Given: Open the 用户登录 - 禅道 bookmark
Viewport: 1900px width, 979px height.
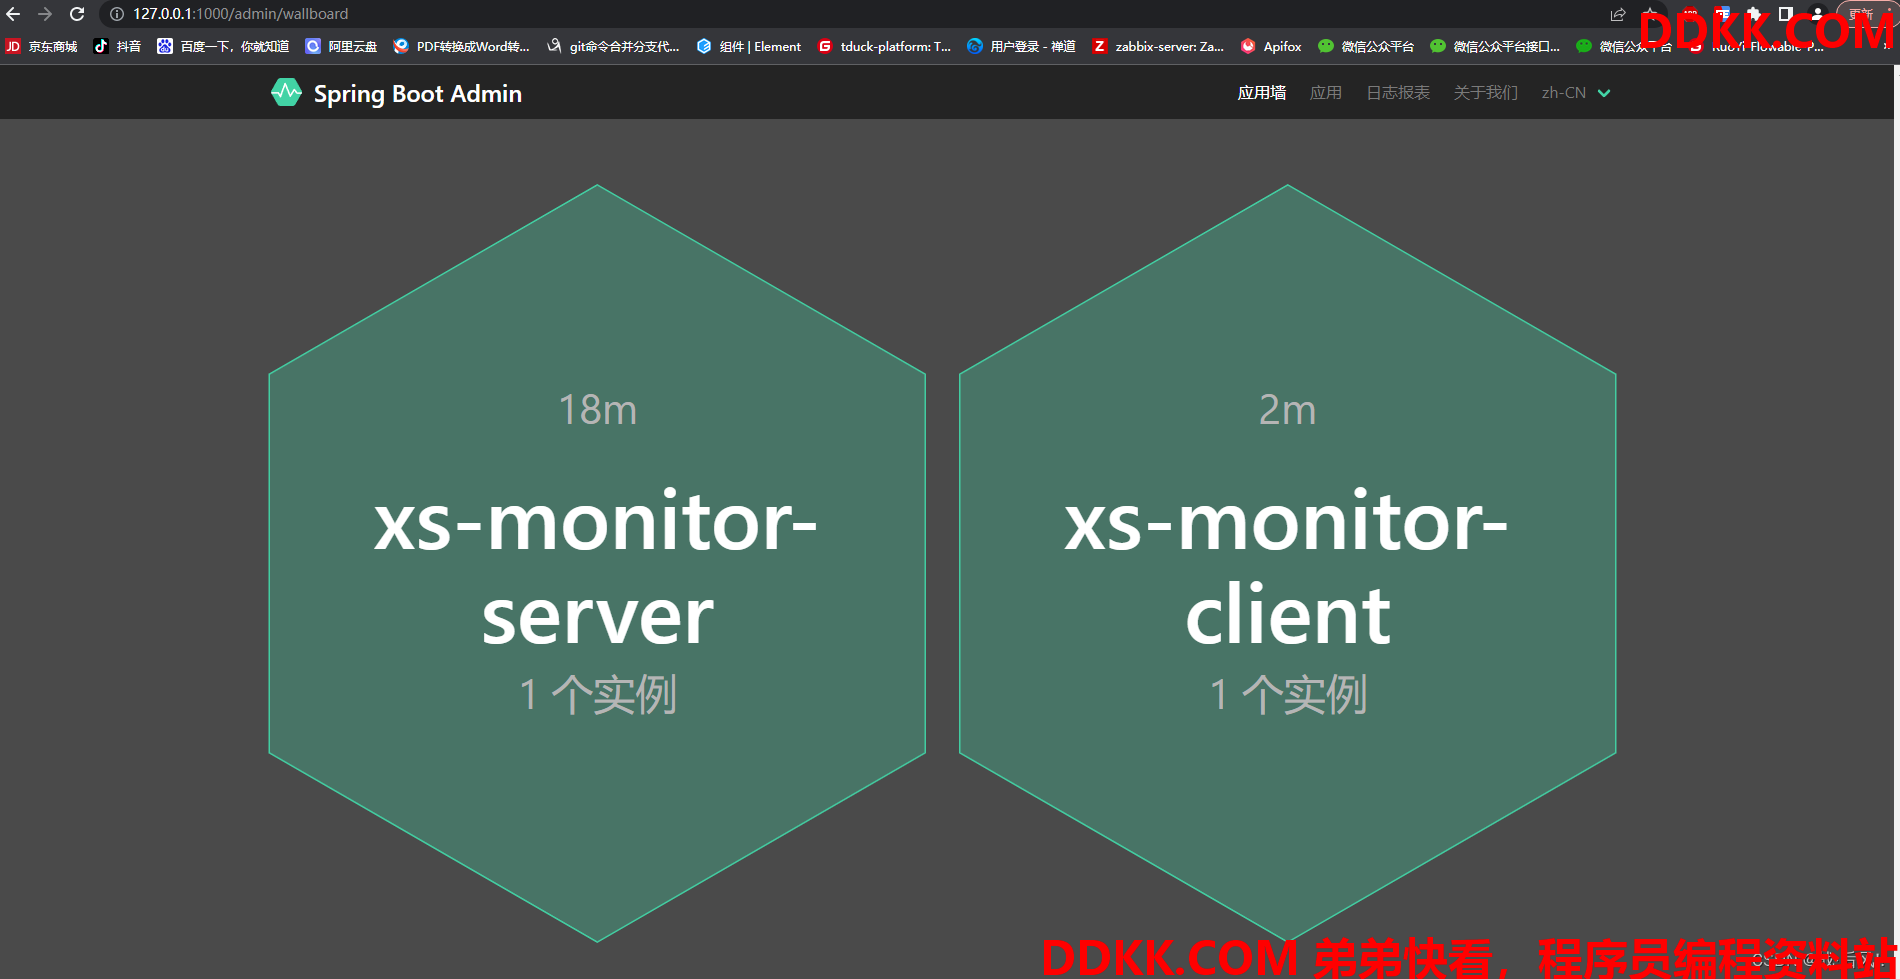Looking at the screenshot, I should coord(1021,46).
